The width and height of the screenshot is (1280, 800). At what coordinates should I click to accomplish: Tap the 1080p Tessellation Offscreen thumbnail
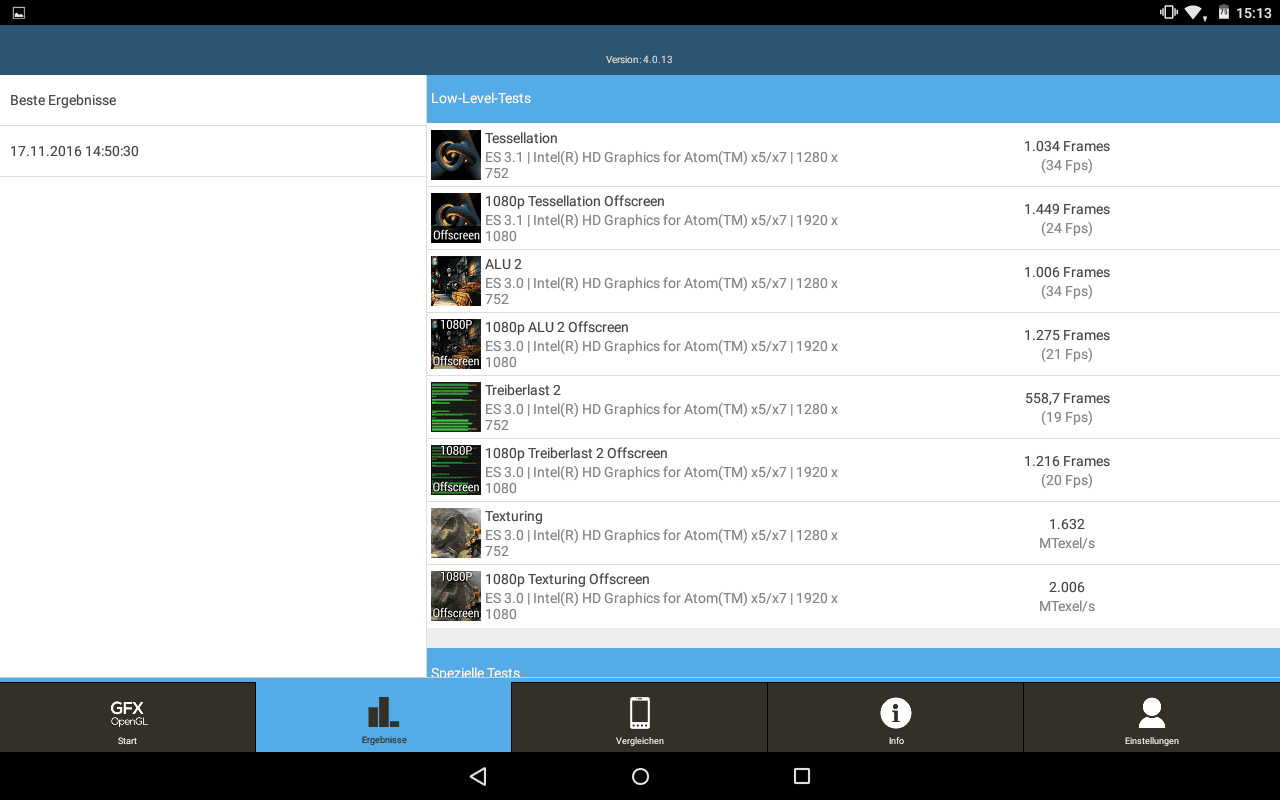(456, 218)
